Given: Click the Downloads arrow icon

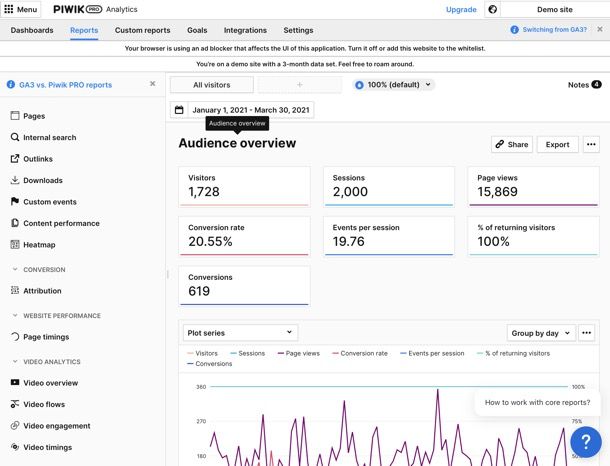Looking at the screenshot, I should pos(15,180).
